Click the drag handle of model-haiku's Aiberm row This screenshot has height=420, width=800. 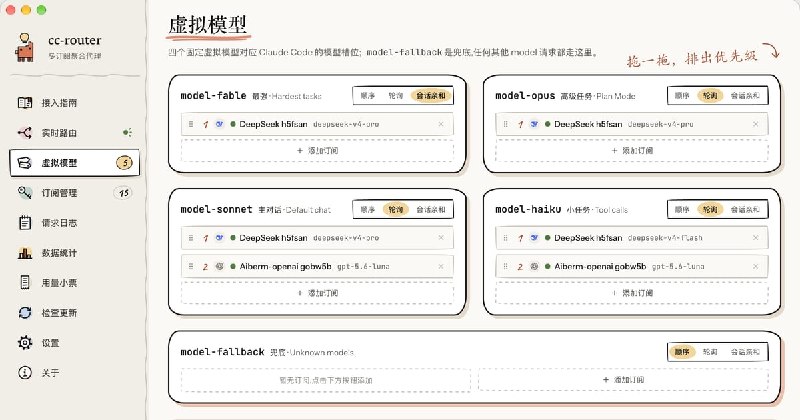tap(506, 266)
